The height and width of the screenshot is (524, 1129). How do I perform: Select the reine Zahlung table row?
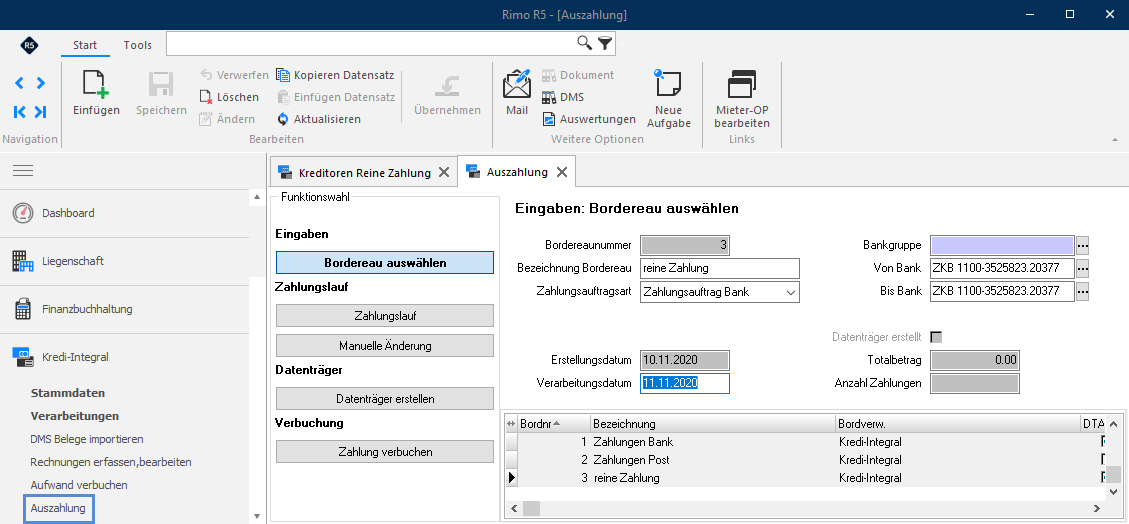click(803, 478)
